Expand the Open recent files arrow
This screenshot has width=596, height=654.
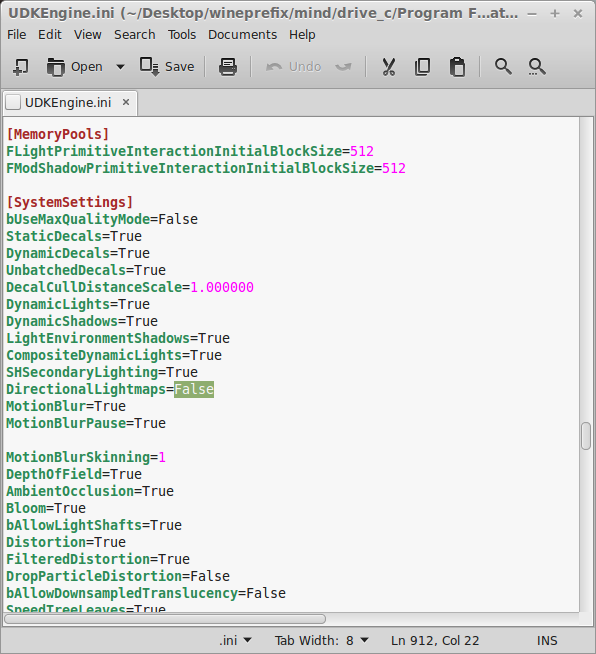(x=120, y=67)
